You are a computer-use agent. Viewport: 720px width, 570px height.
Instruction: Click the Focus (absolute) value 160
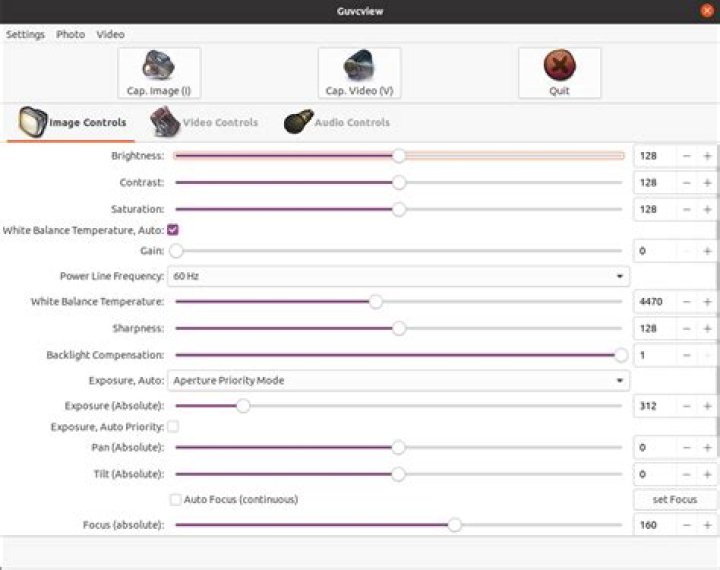click(655, 525)
